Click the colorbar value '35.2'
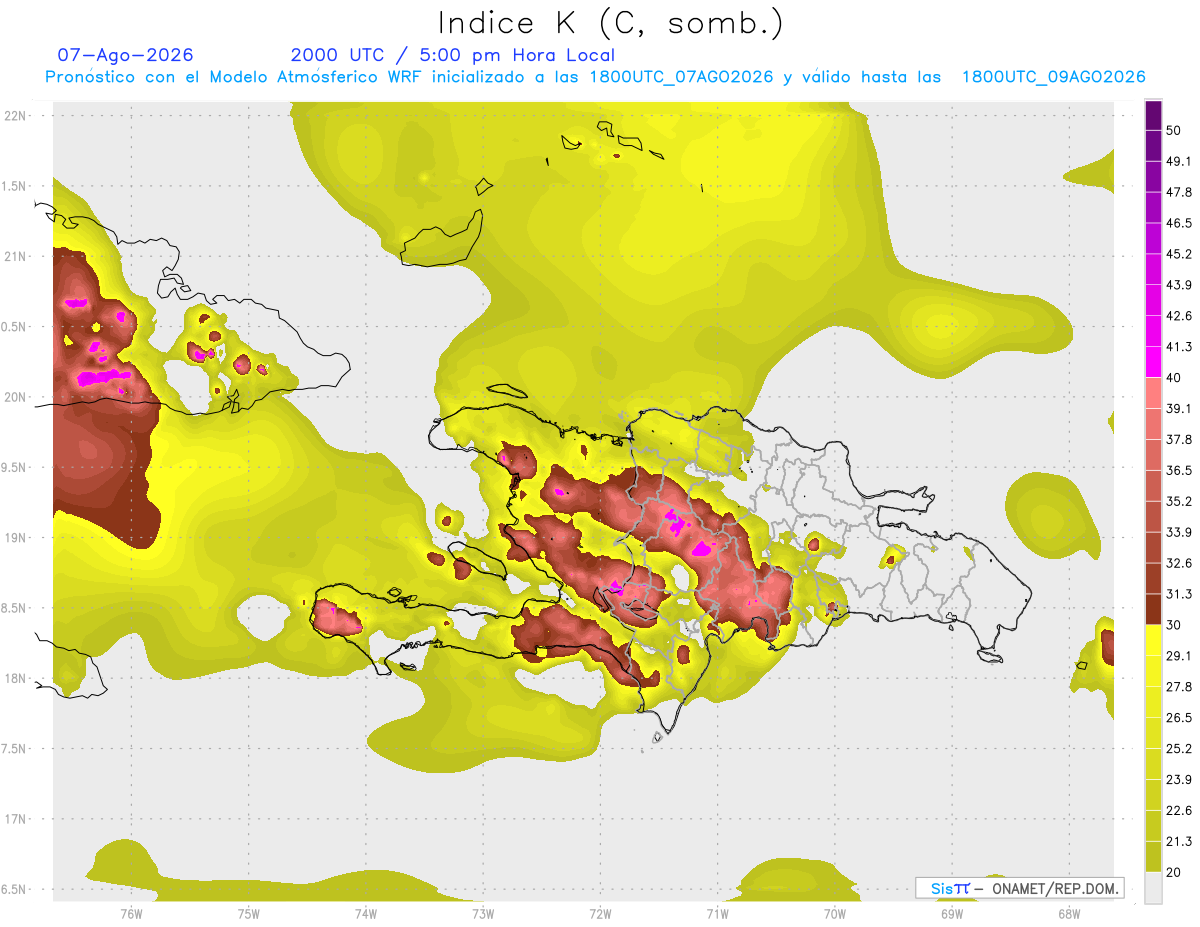 click(x=1179, y=501)
